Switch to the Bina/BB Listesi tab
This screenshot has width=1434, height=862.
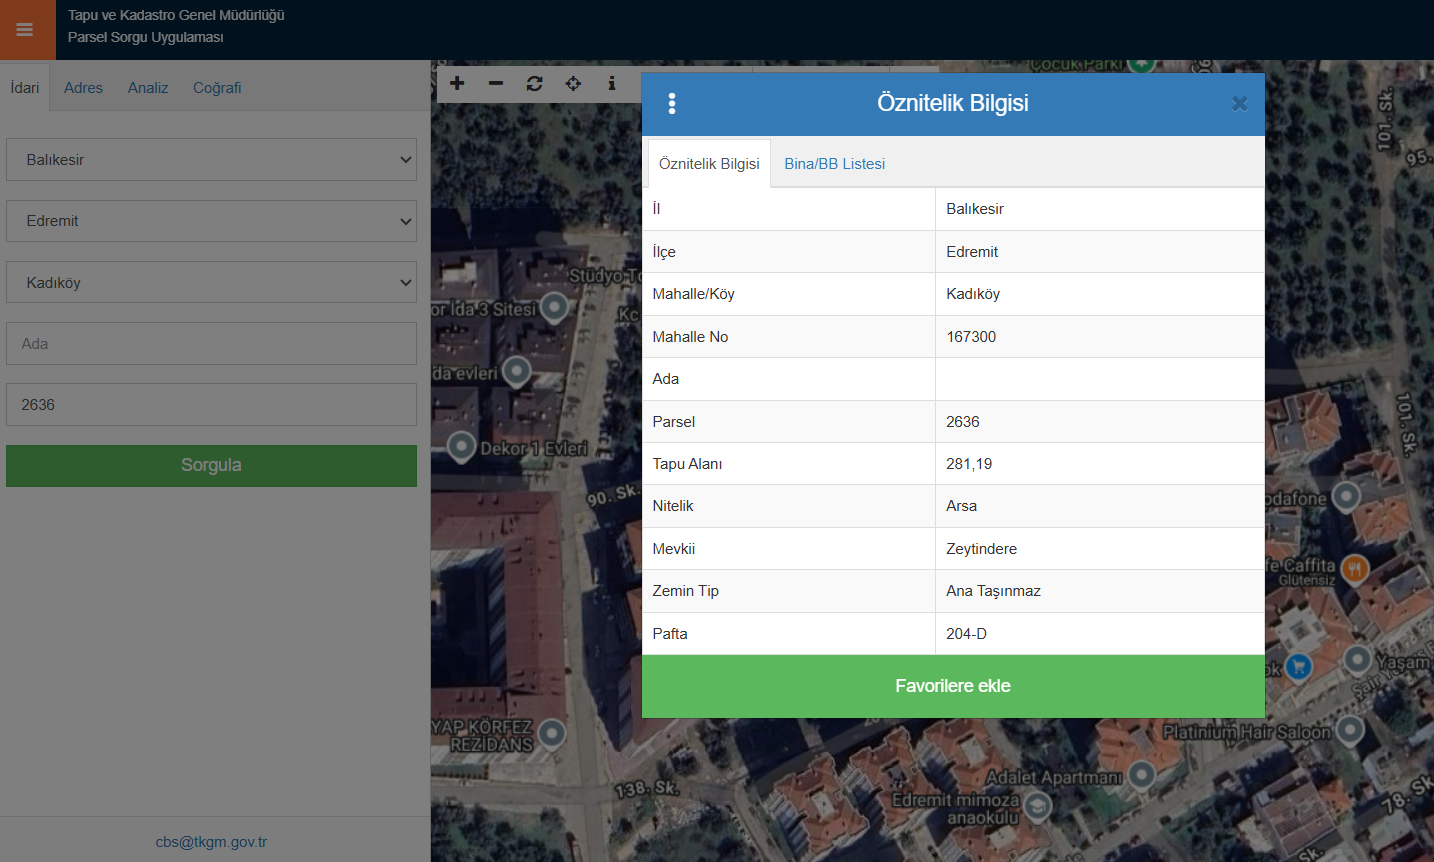pos(834,164)
